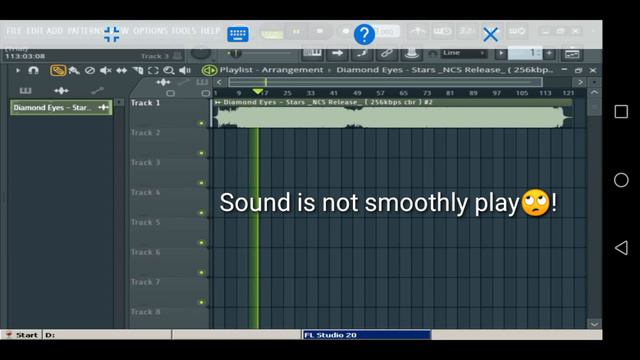Select the Zoom tool
This screenshot has height=360, width=640.
(169, 71)
